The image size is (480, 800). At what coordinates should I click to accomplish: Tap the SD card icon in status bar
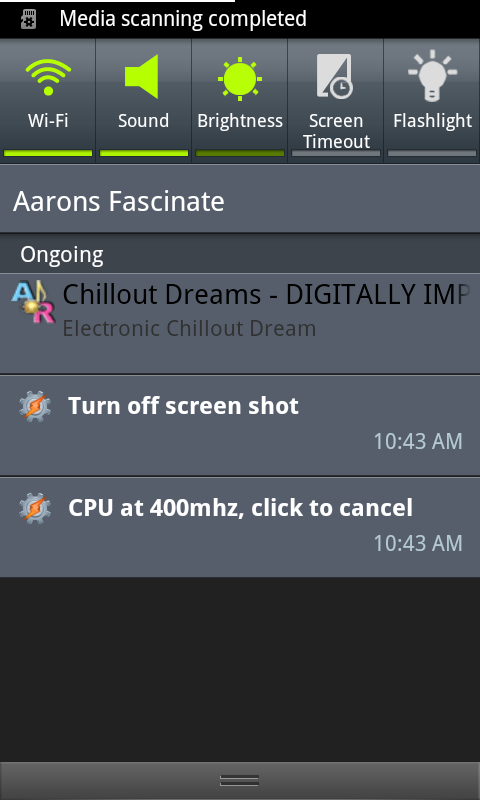coord(29,19)
